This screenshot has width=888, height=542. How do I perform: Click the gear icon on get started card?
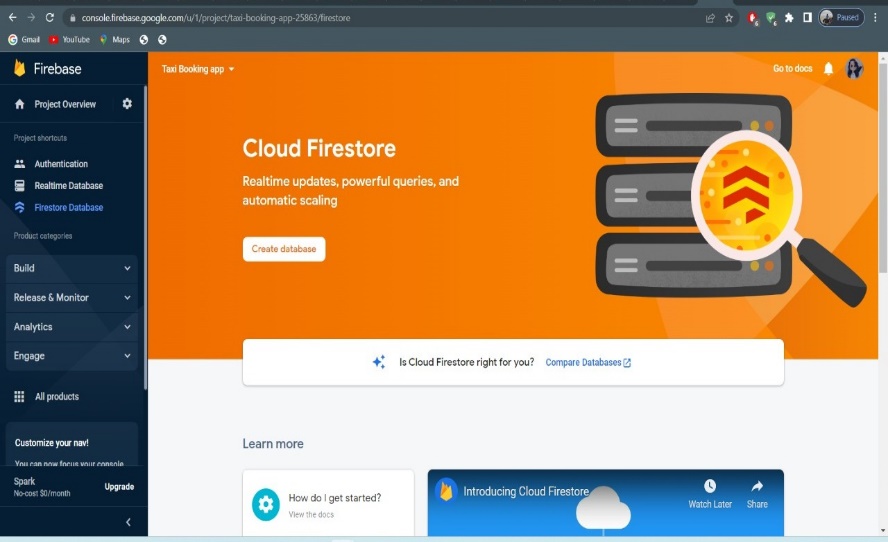pos(266,504)
